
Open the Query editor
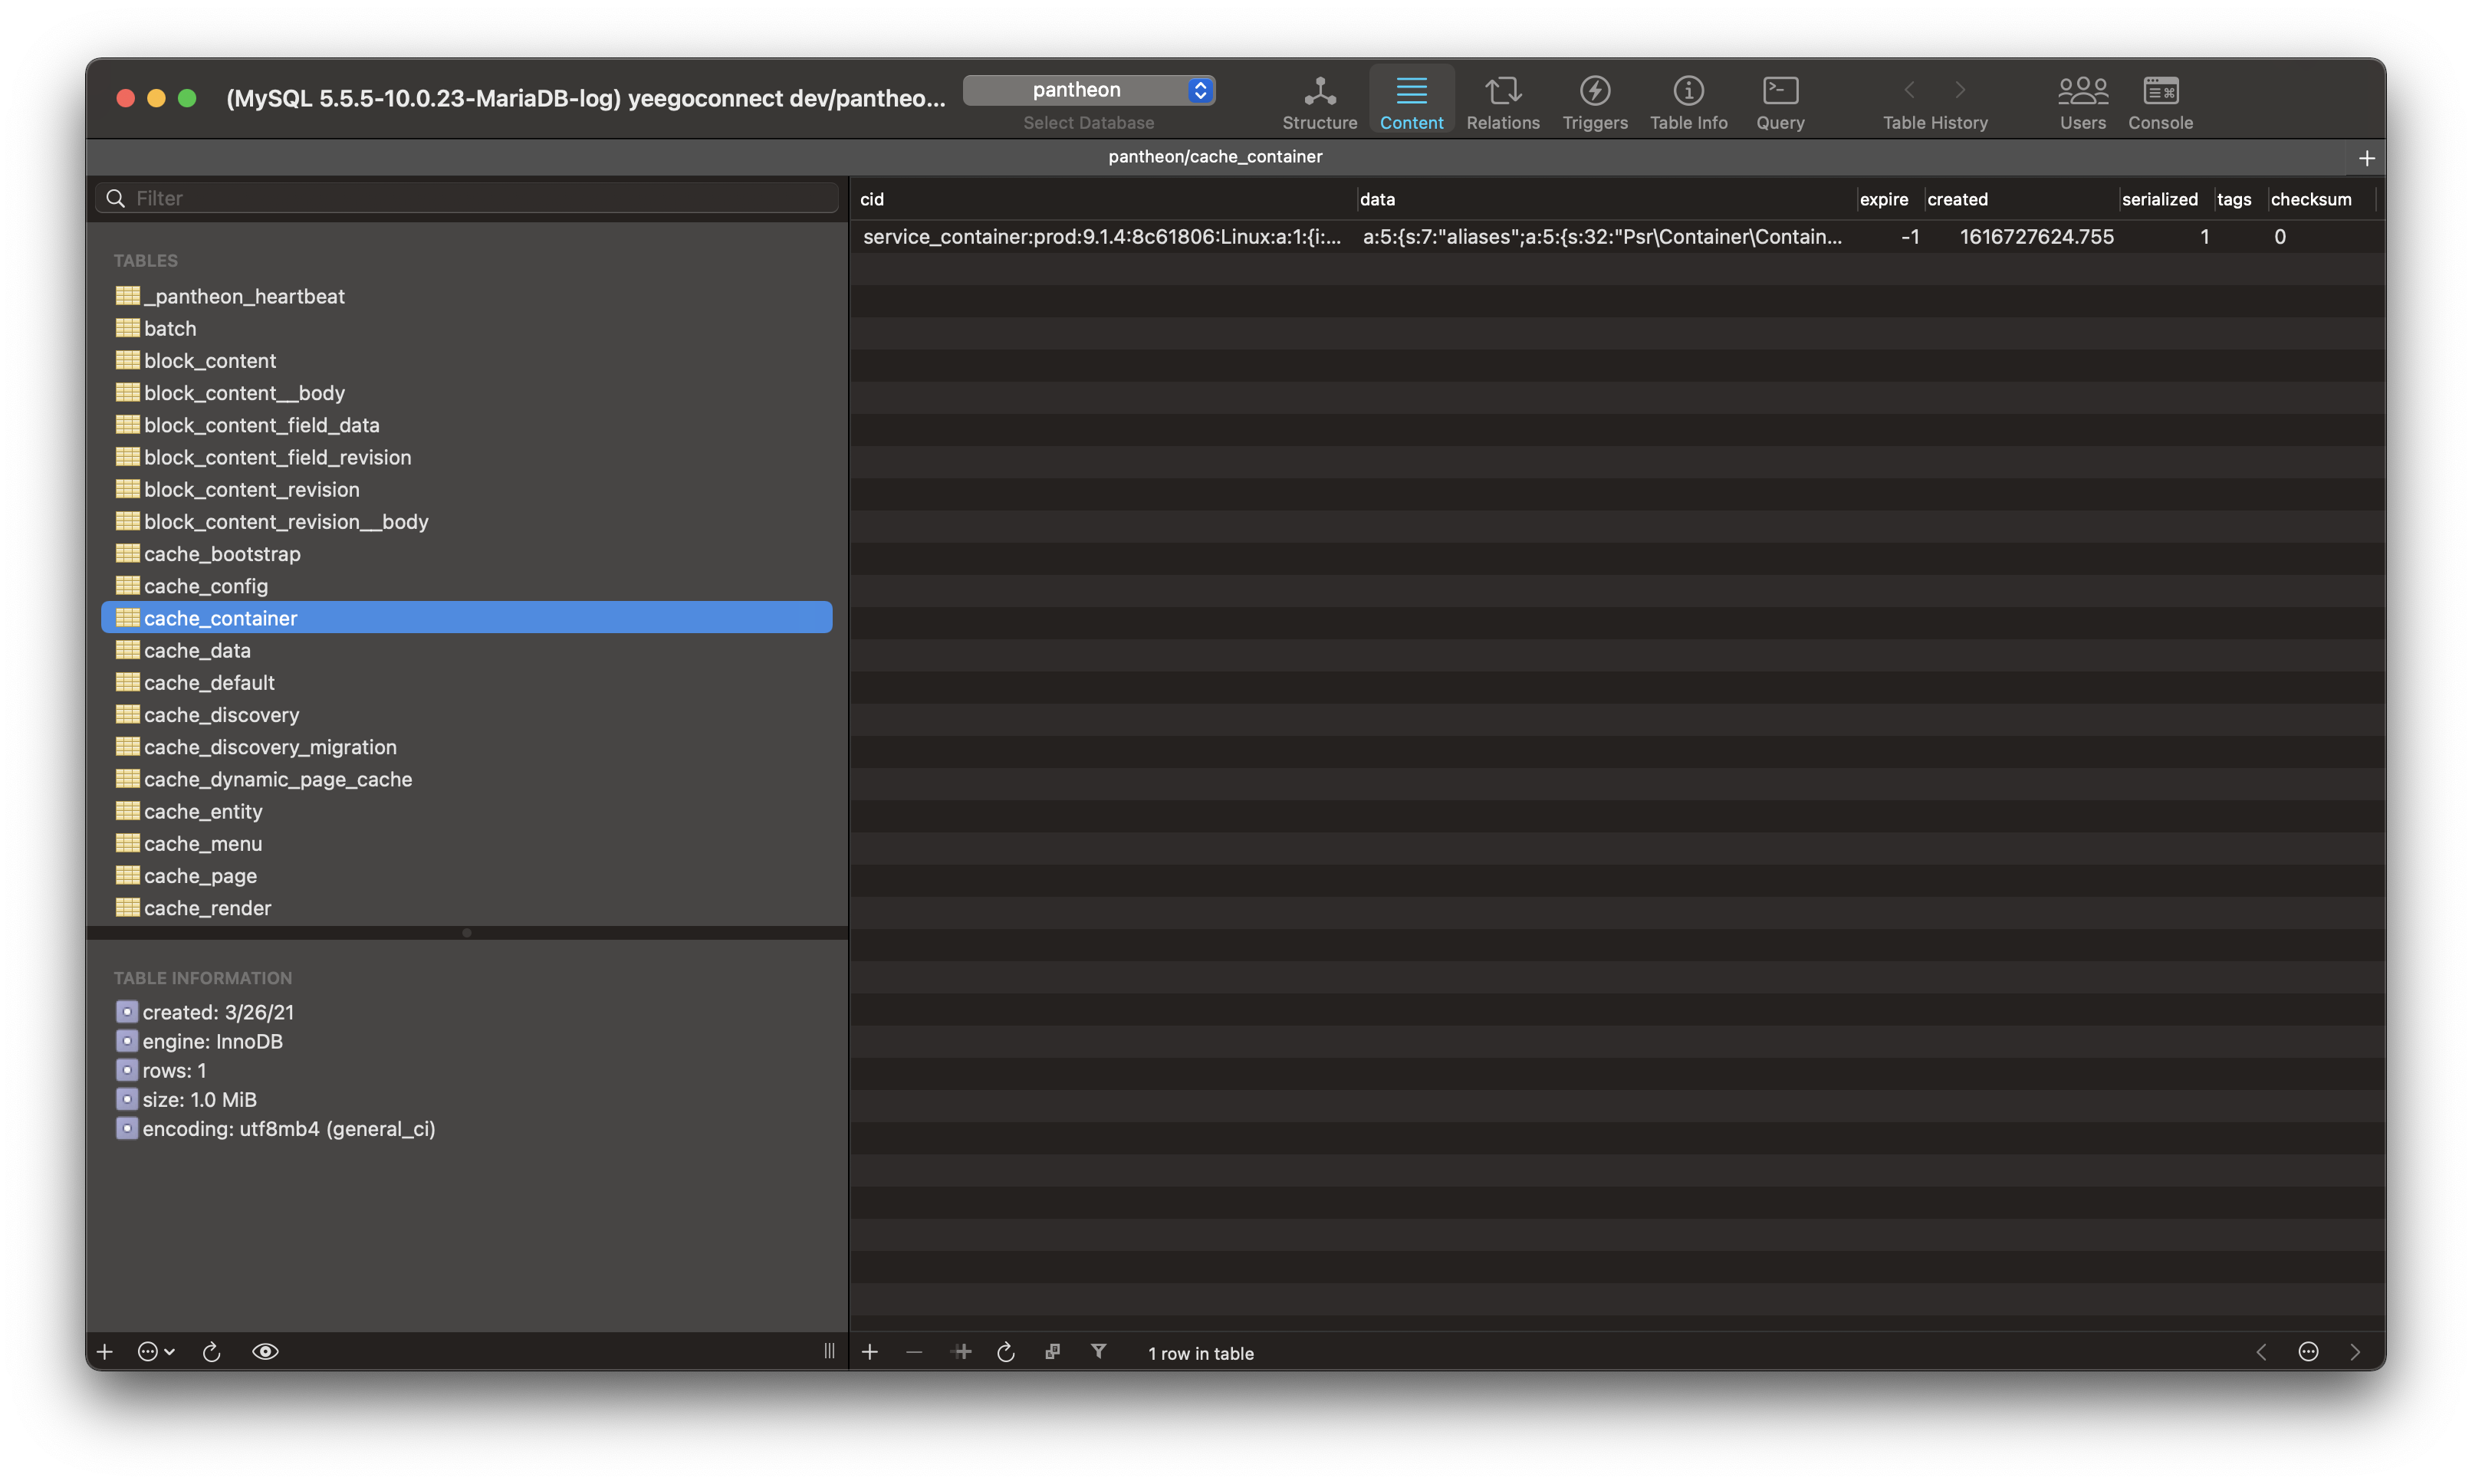(x=1780, y=103)
